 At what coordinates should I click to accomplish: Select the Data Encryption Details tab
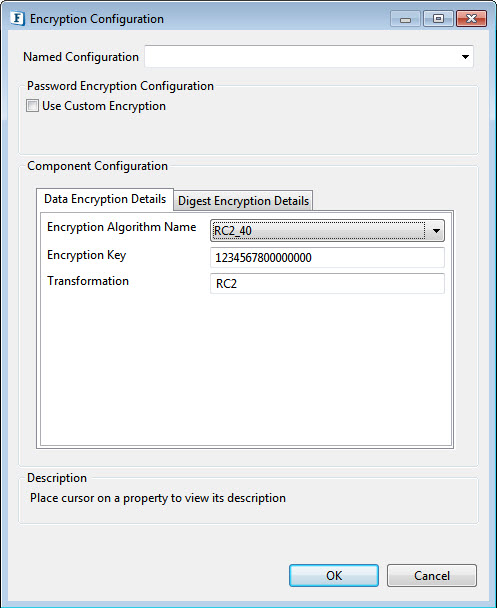click(x=105, y=199)
